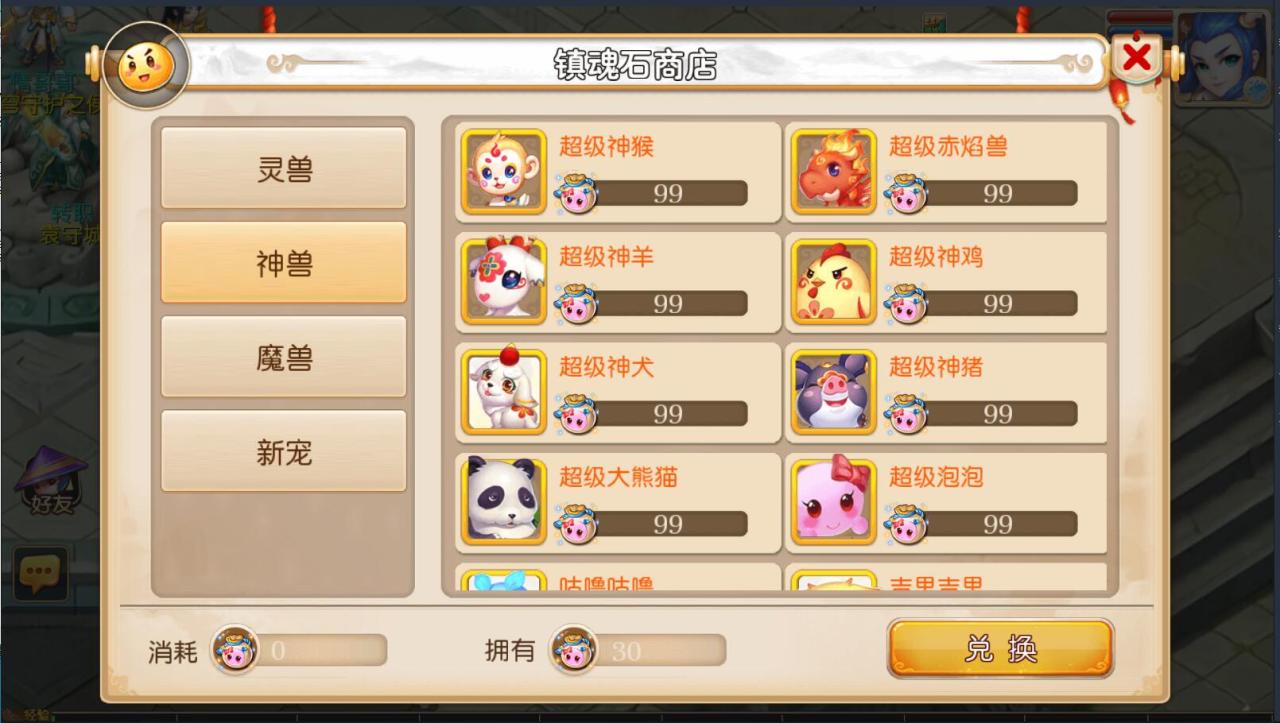1280x723 pixels.
Task: Select the 超级神猴 monkey pet icon
Action: coord(504,172)
